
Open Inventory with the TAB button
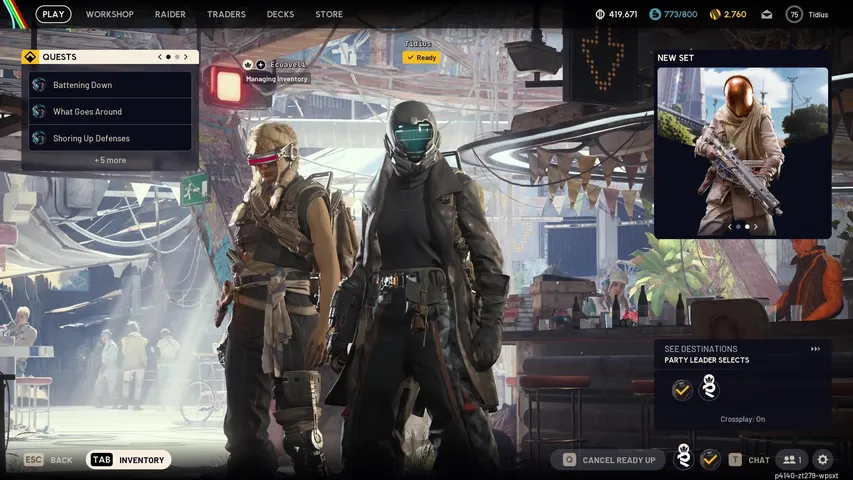128,460
